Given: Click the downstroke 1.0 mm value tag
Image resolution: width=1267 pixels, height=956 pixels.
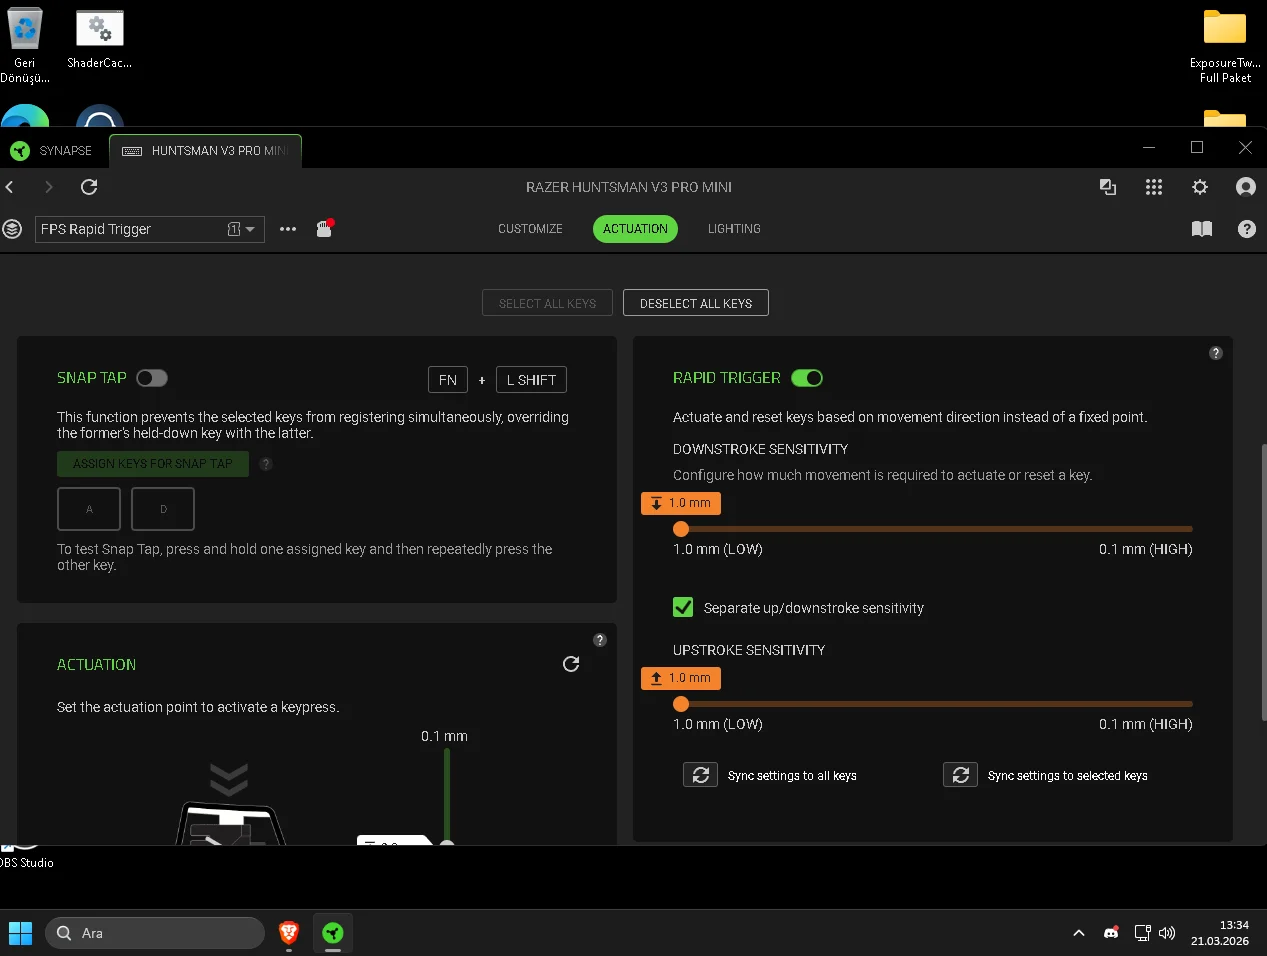Looking at the screenshot, I should 681,503.
